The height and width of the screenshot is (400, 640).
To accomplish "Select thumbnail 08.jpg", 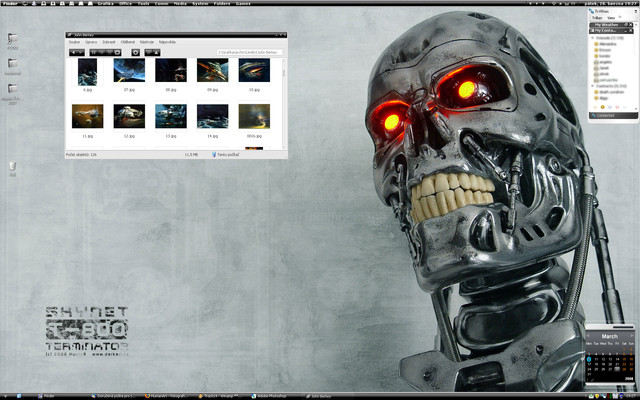I will pyautogui.click(x=171, y=70).
